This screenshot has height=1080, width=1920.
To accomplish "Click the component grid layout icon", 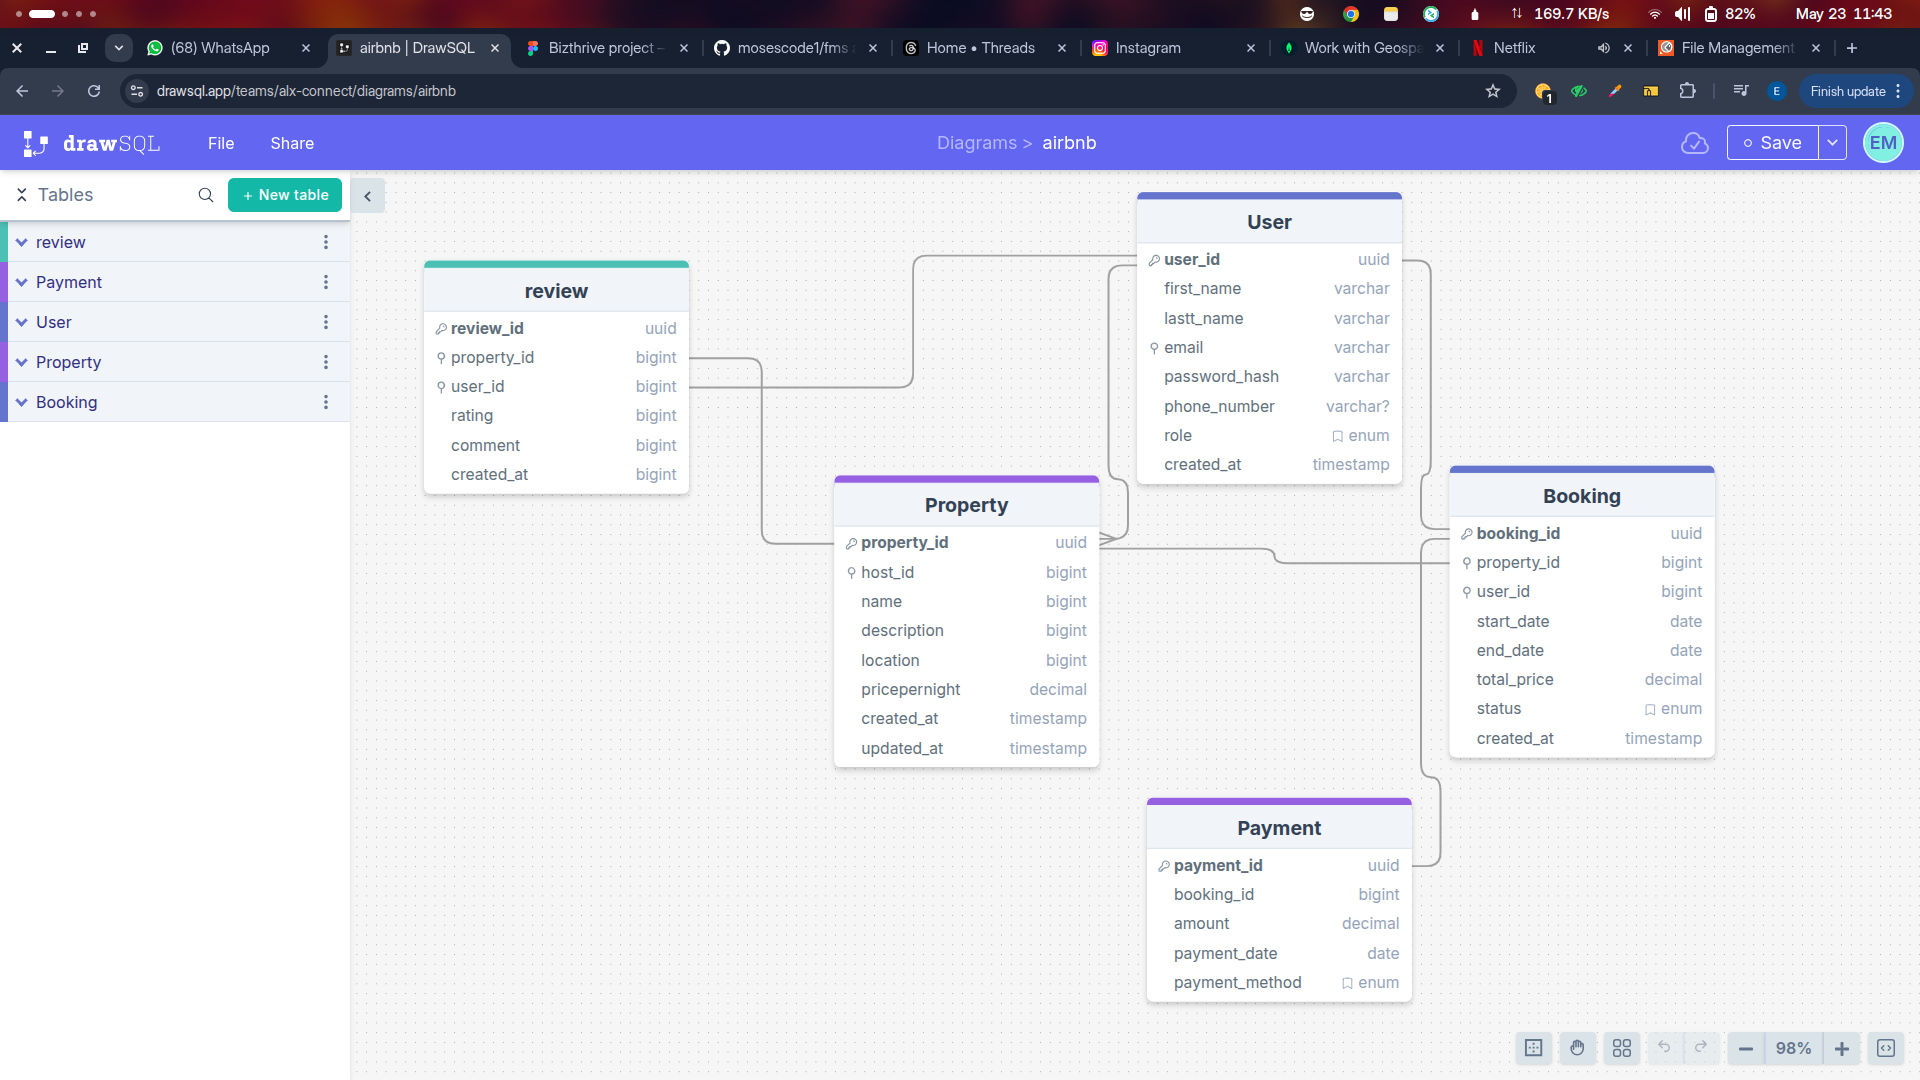I will [1621, 1048].
